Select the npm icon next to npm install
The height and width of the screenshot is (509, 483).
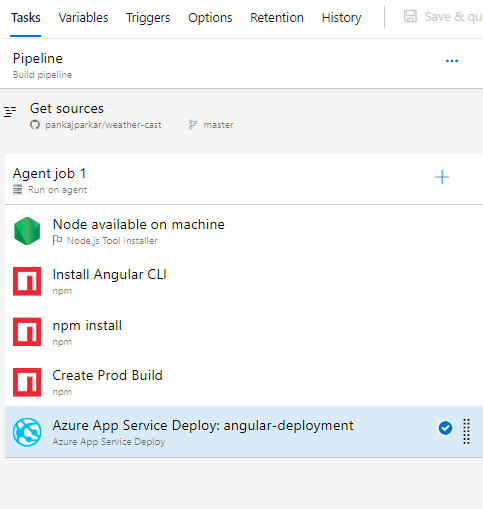[x=27, y=332]
